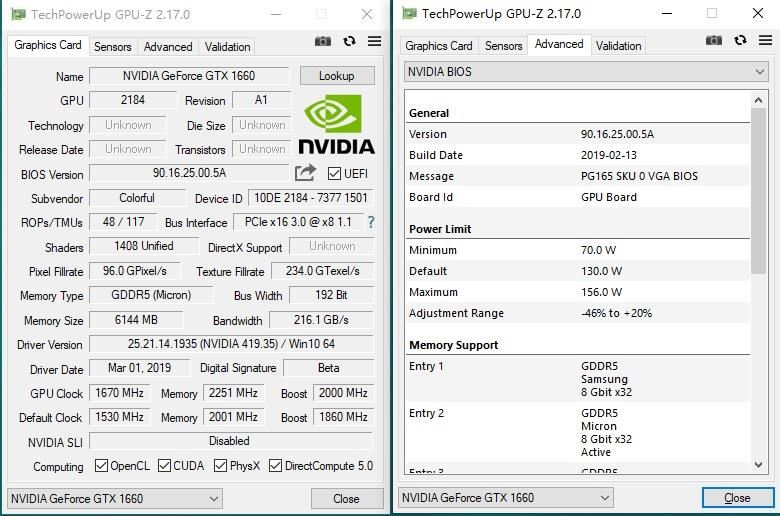Click the Shaders 1408 Unified field
The height and width of the screenshot is (516, 780).
tap(144, 246)
